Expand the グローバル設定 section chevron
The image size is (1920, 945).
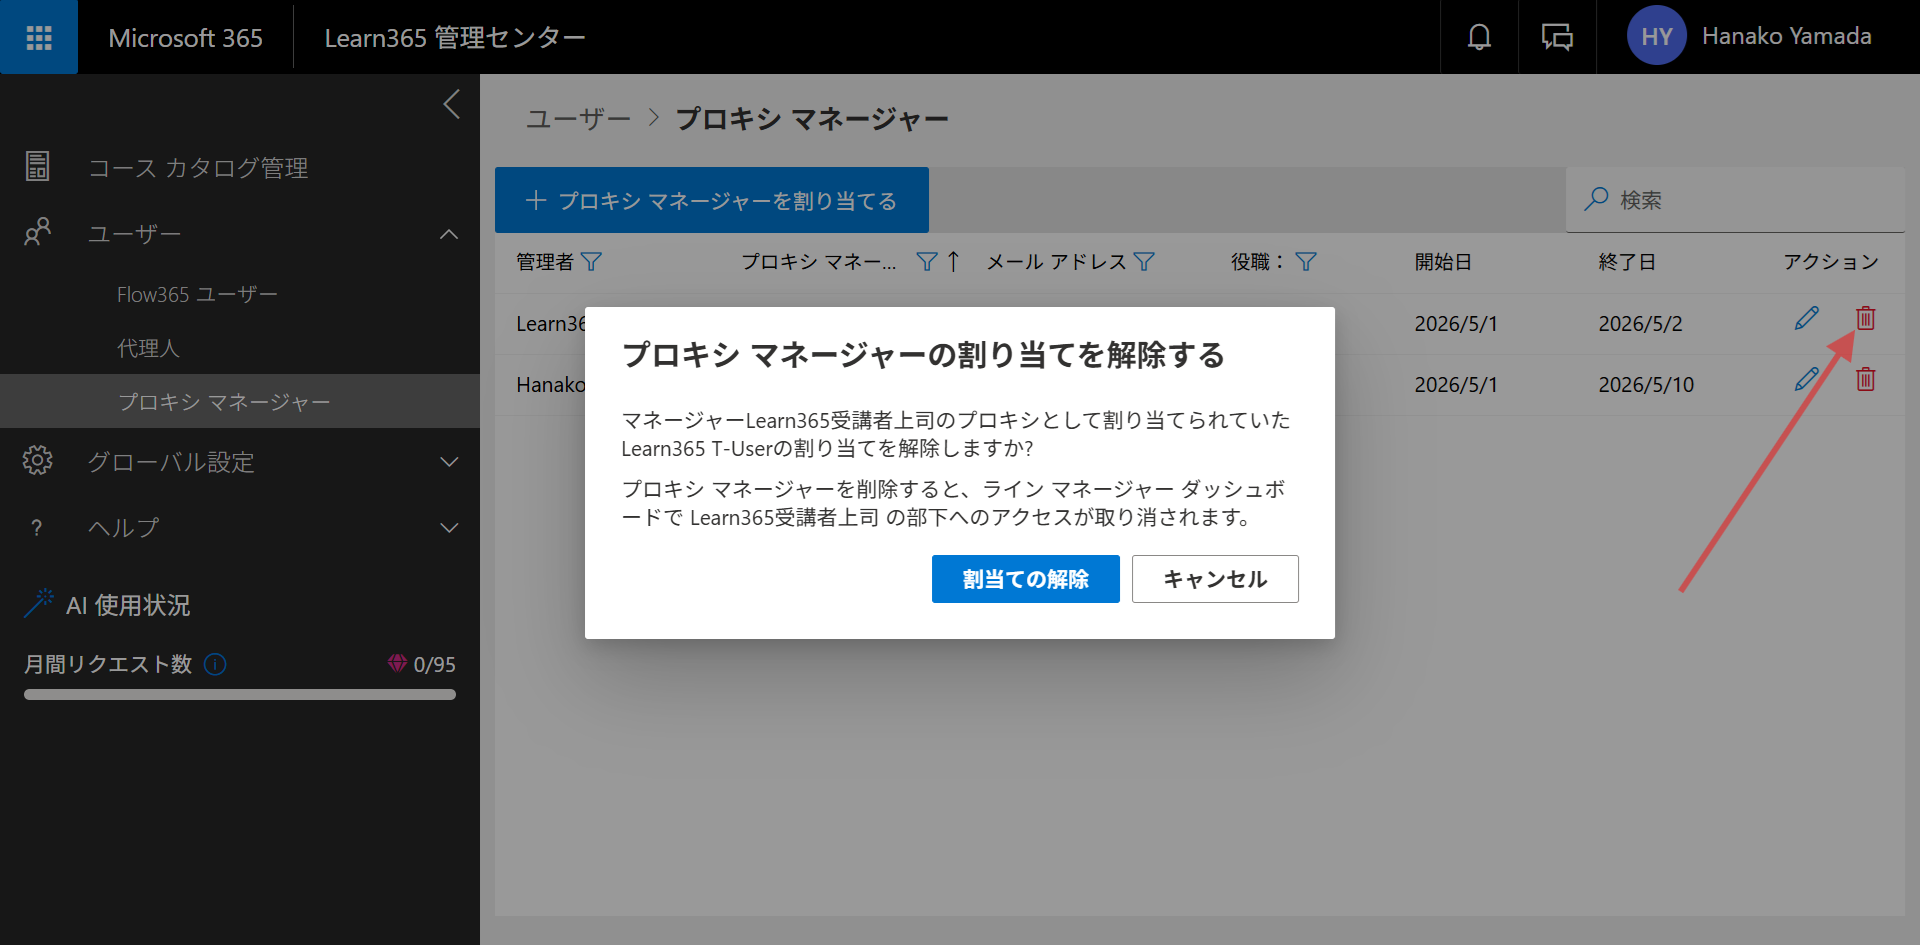[449, 462]
